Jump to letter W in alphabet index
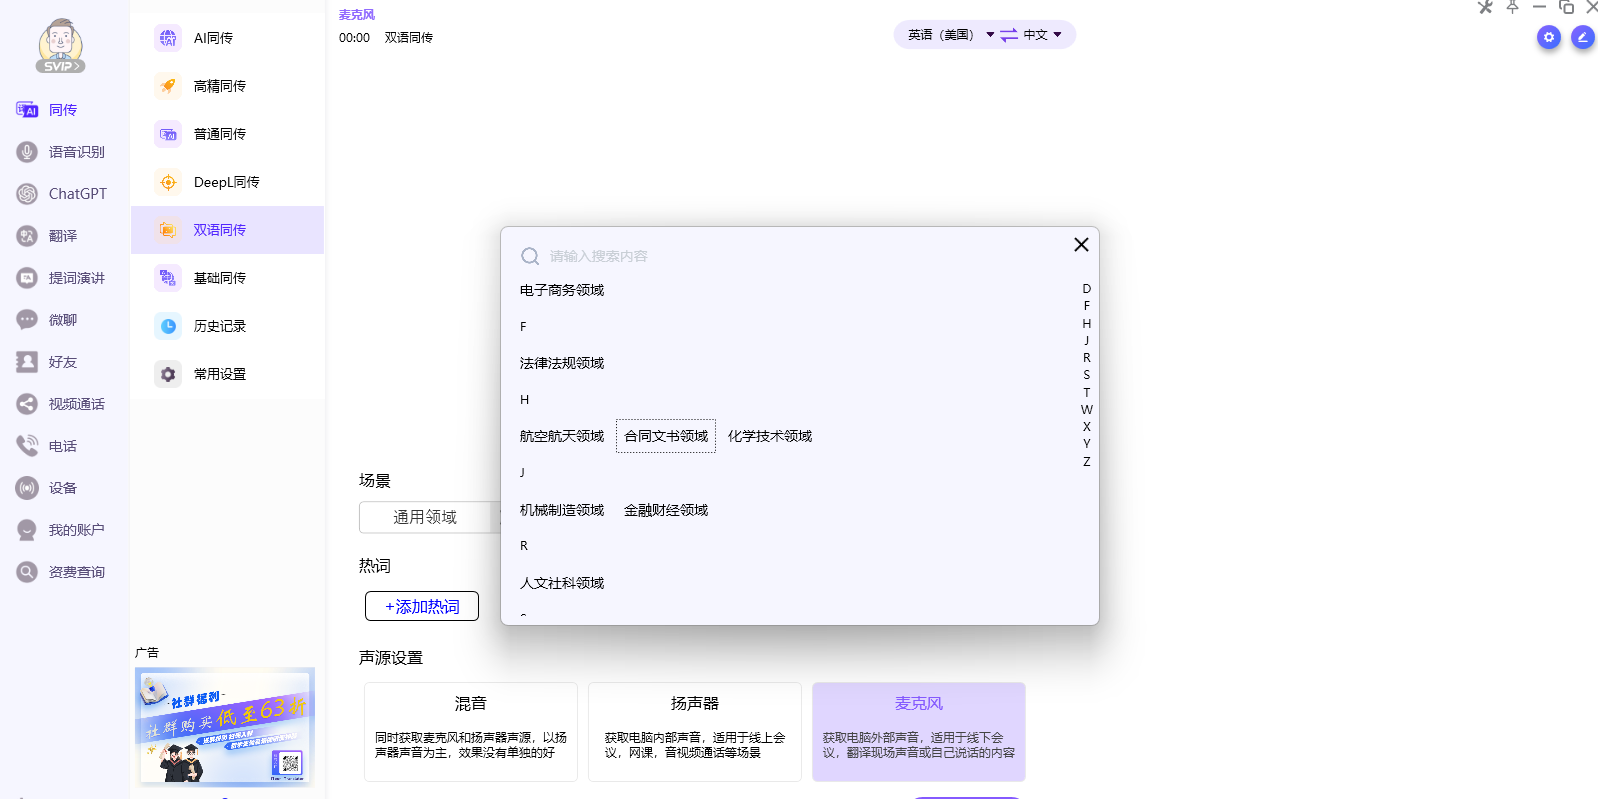This screenshot has height=799, width=1598. click(1086, 410)
